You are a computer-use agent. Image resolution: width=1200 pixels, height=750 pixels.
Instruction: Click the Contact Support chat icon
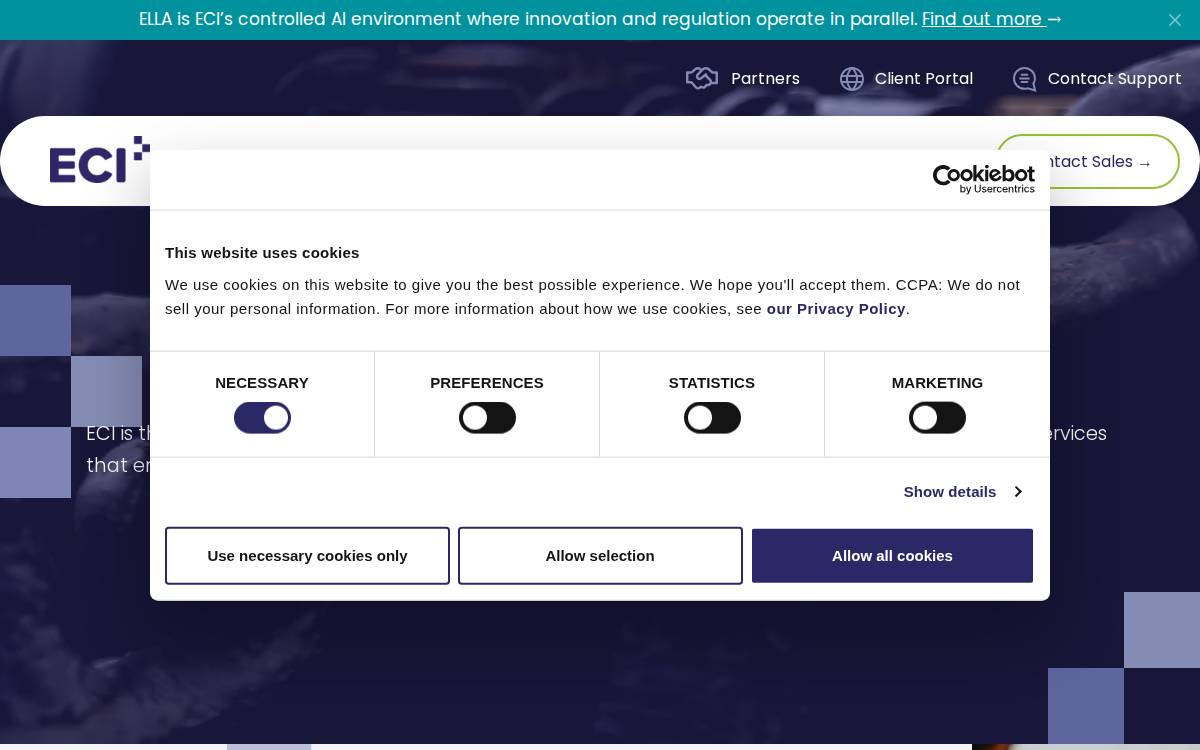1025,79
